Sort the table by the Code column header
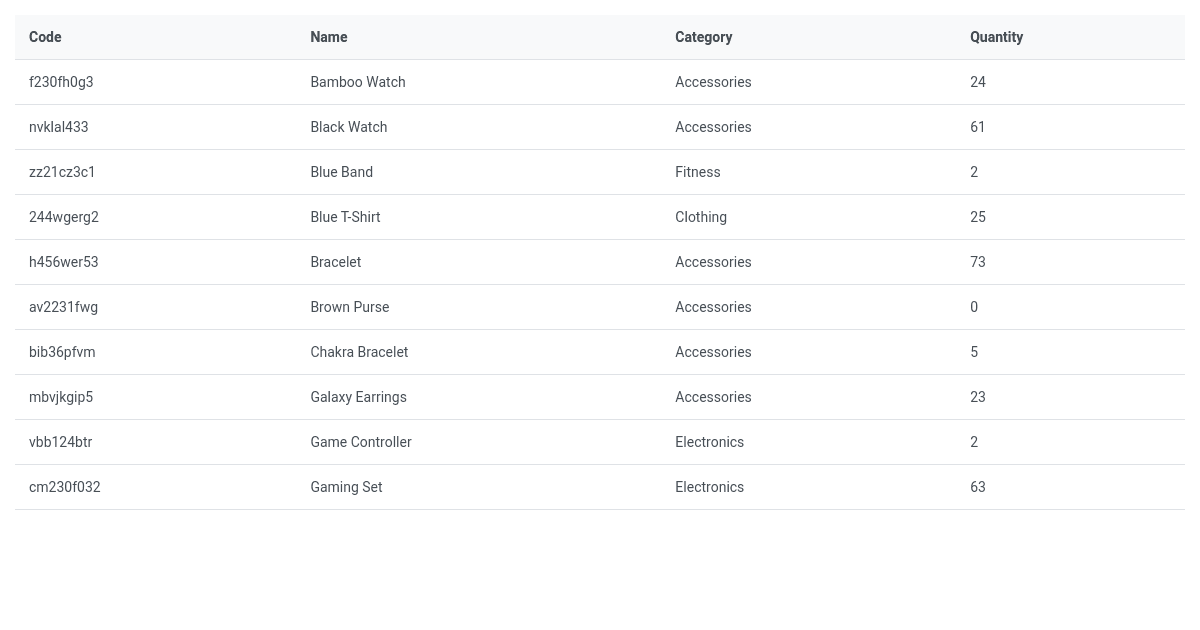This screenshot has width=1200, height=630. click(x=45, y=37)
